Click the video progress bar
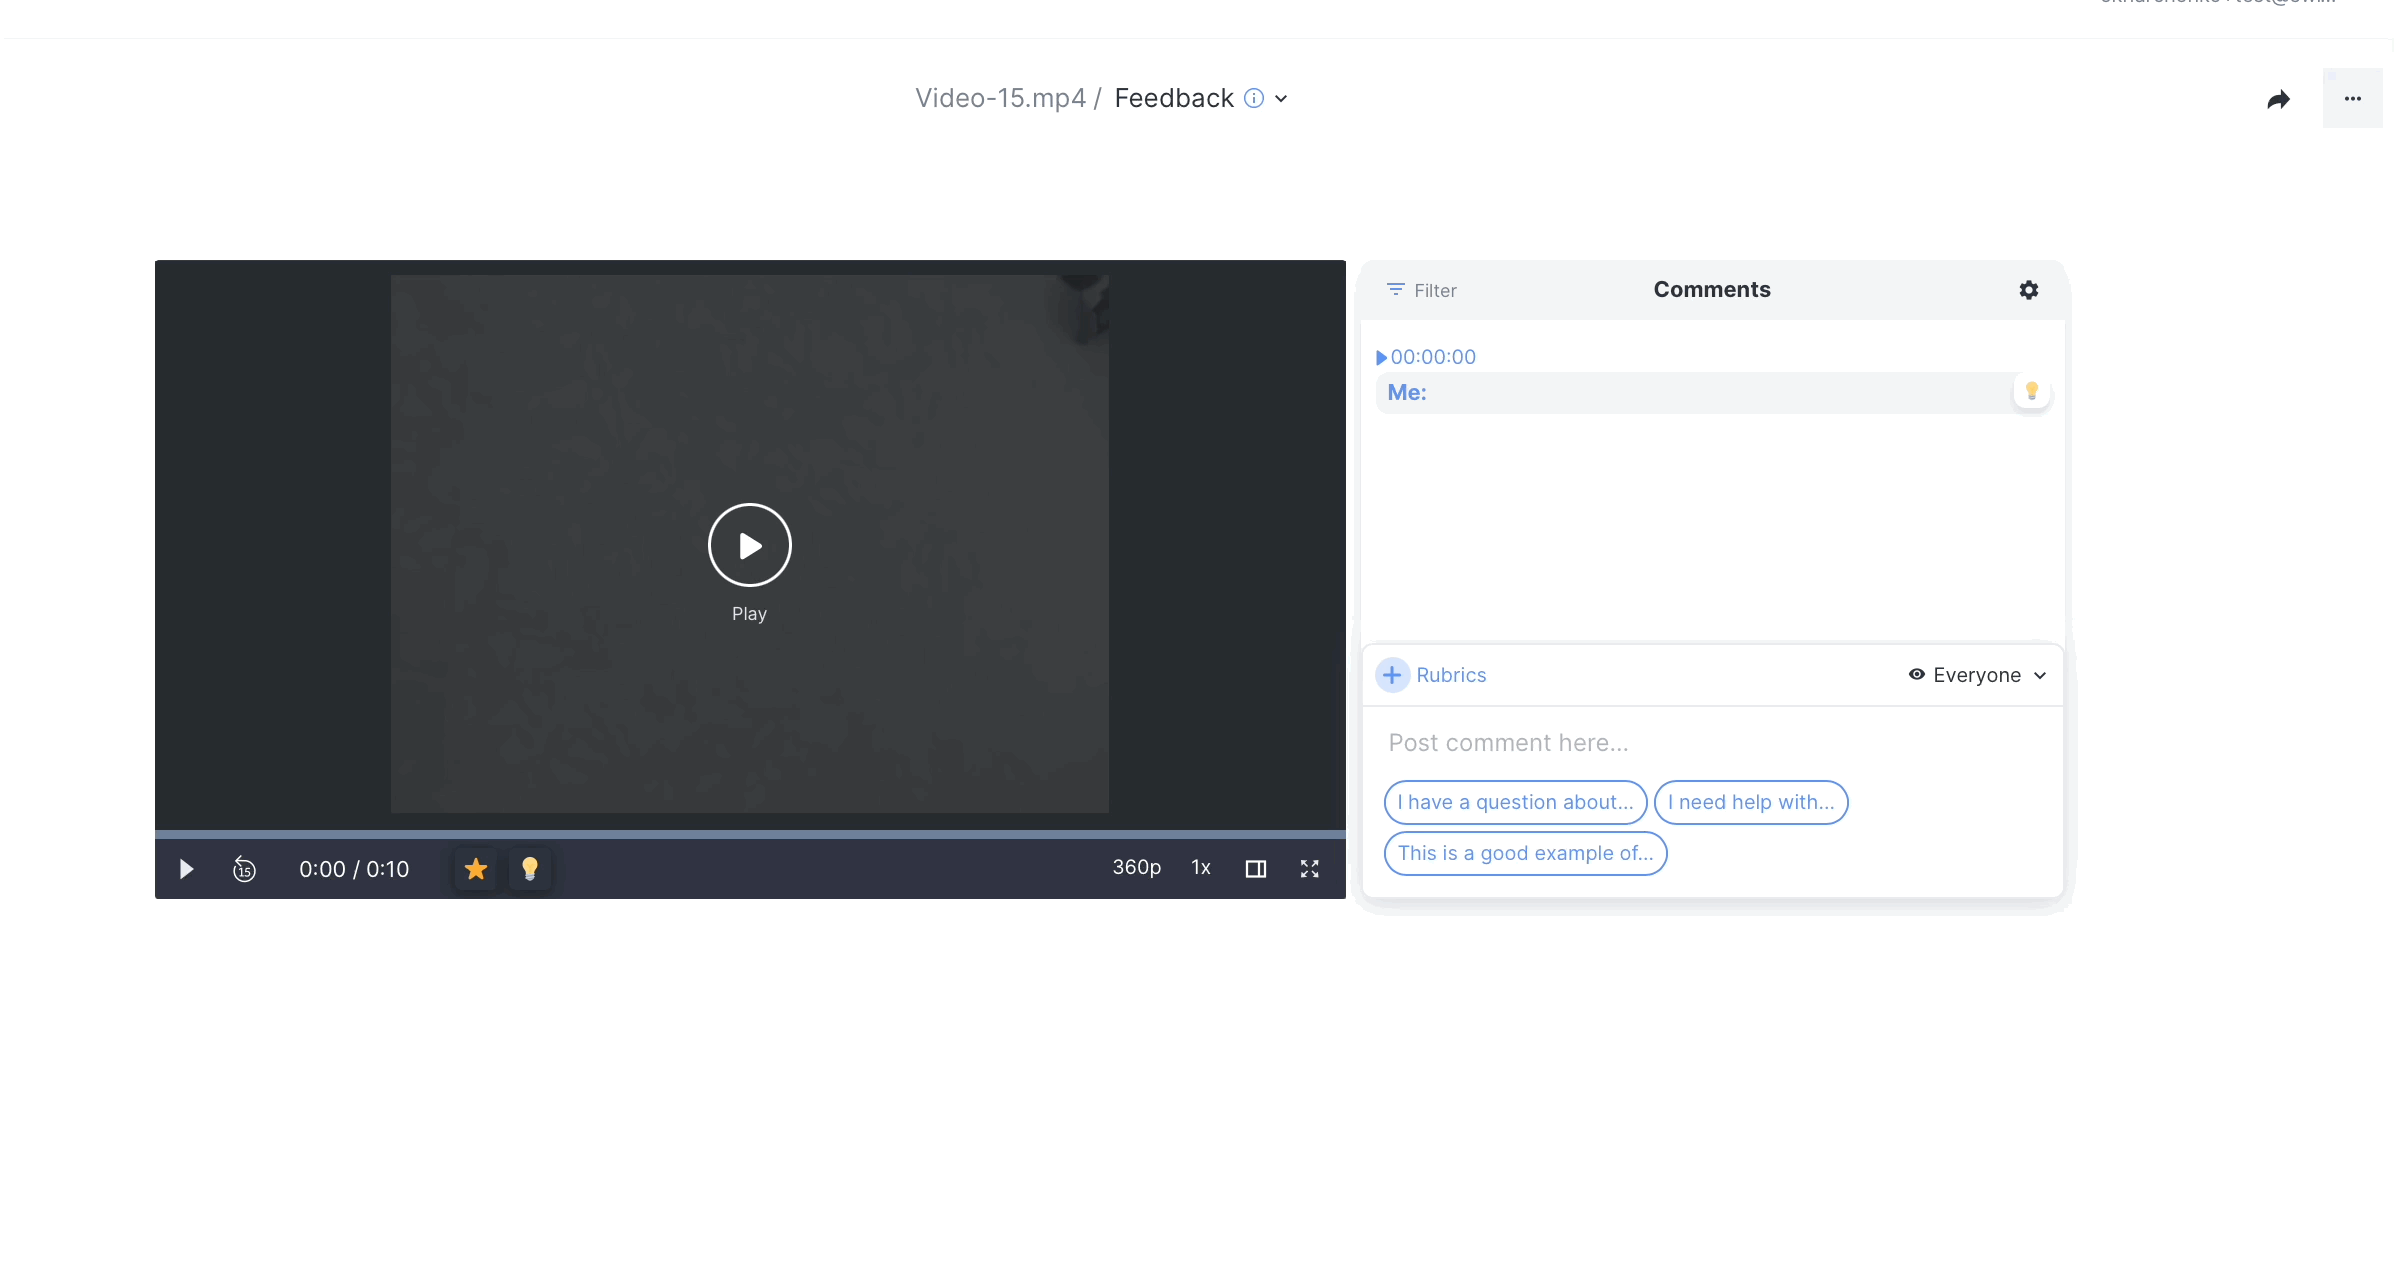 tap(750, 834)
